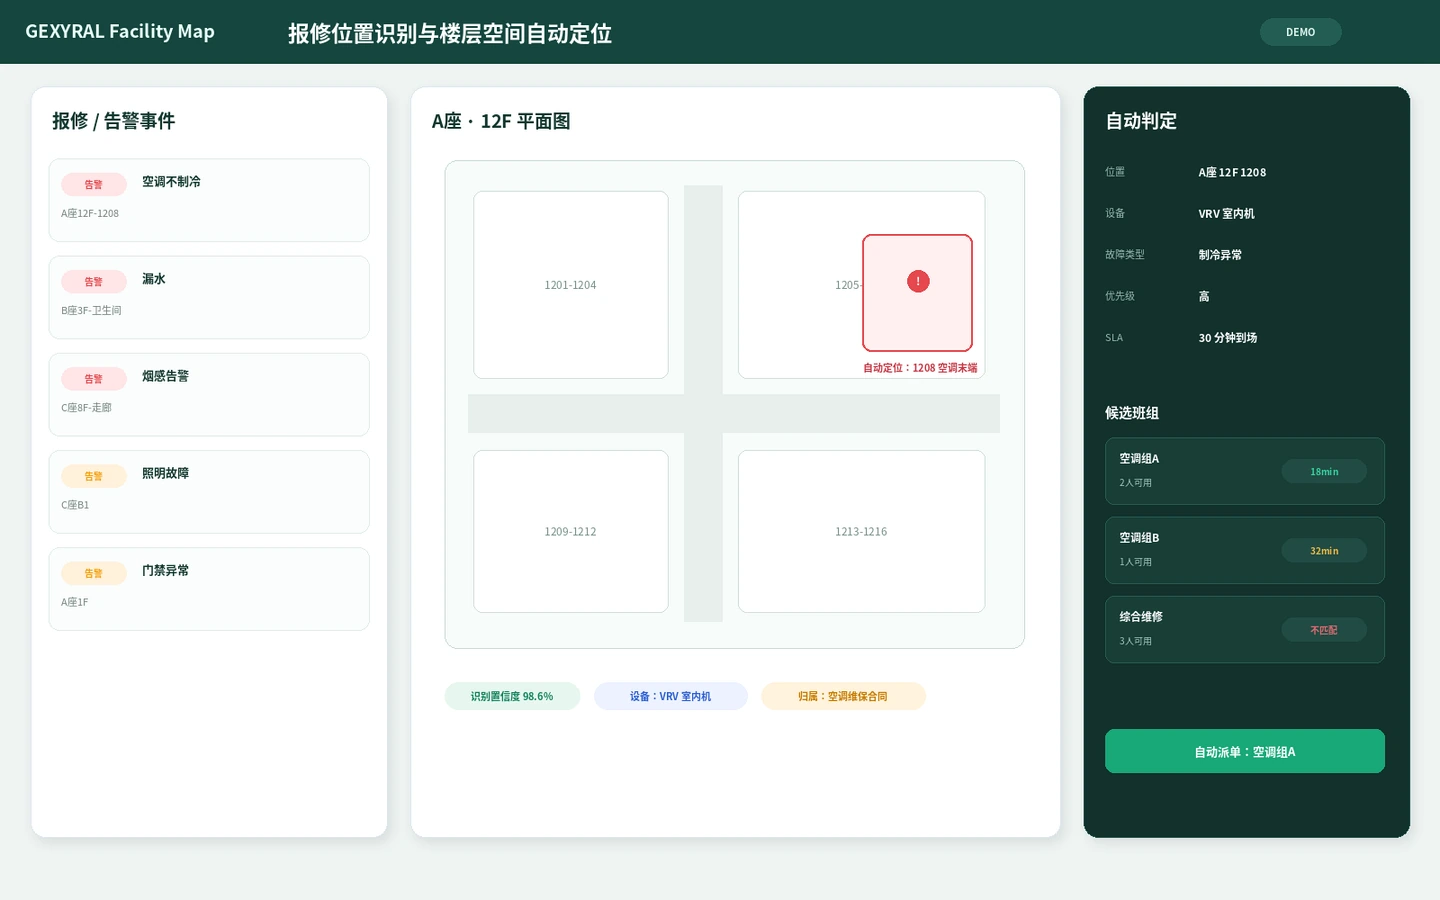Image resolution: width=1440 pixels, height=900 pixels.
Task: Choose the 空调组B candidate team
Action: [x=1245, y=550]
